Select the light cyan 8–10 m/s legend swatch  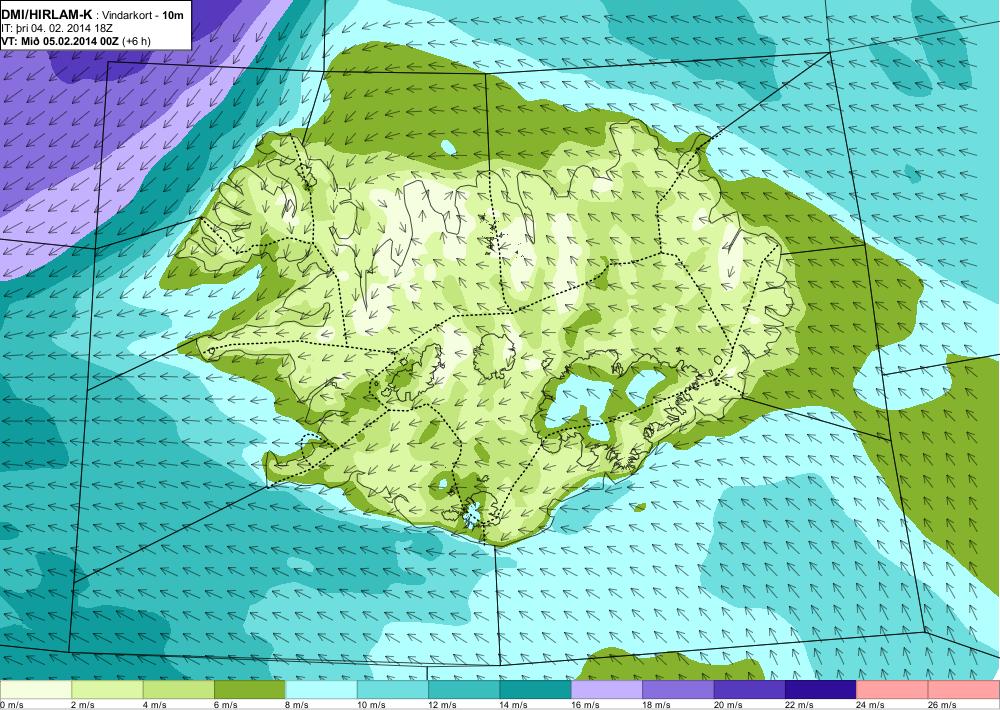(321, 690)
